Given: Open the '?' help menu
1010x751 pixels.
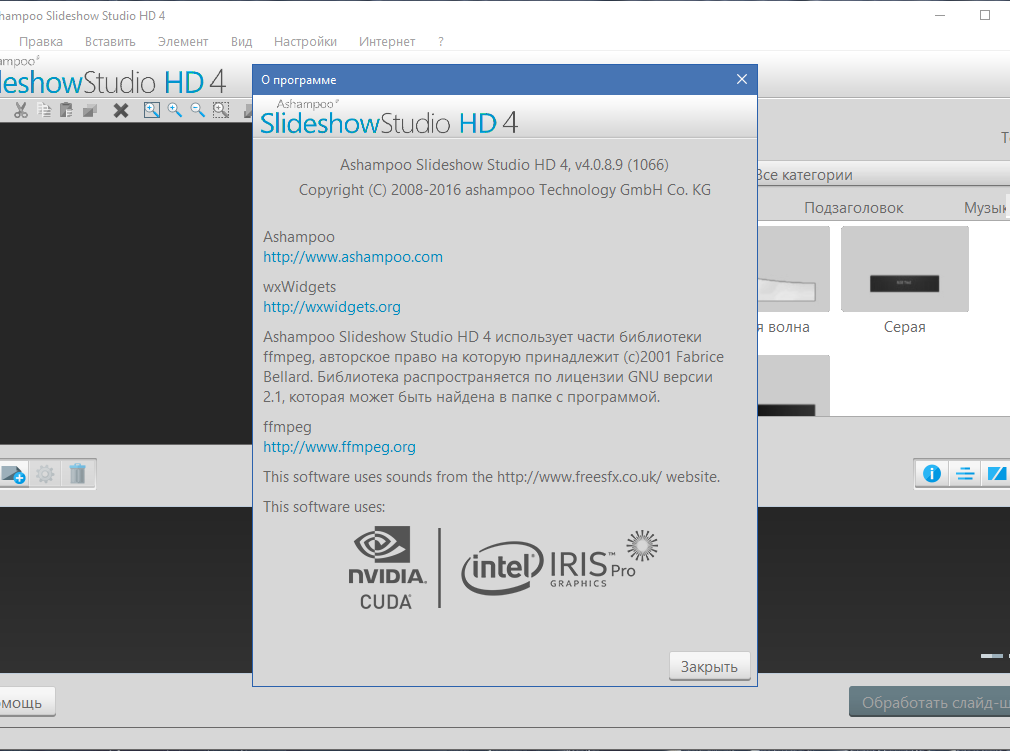Looking at the screenshot, I should point(441,41).
